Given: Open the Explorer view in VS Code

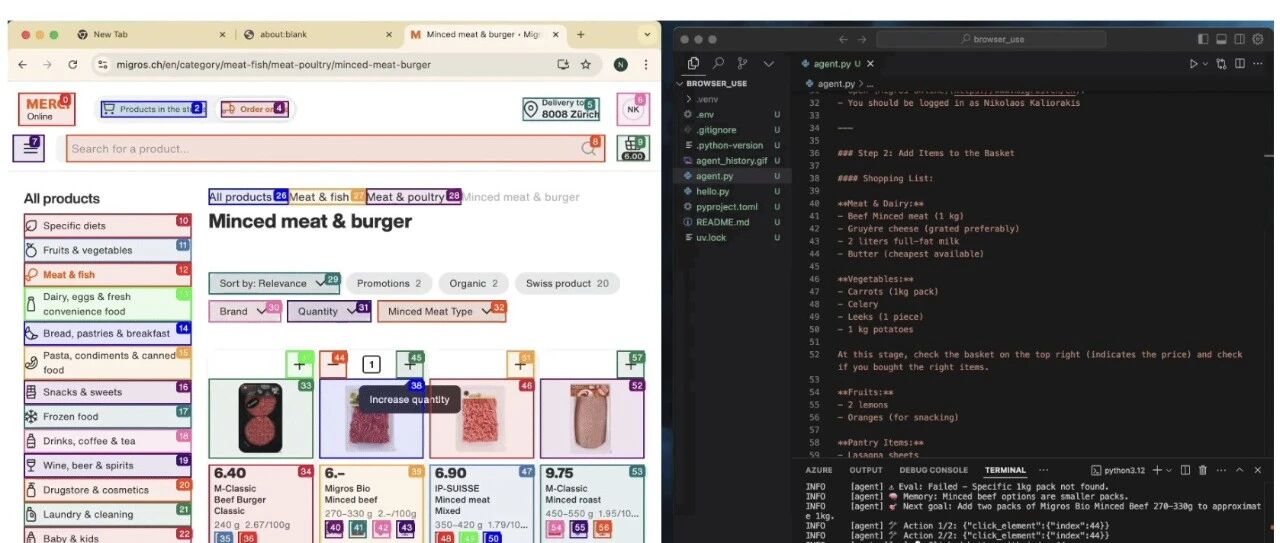Looking at the screenshot, I should click(x=694, y=63).
